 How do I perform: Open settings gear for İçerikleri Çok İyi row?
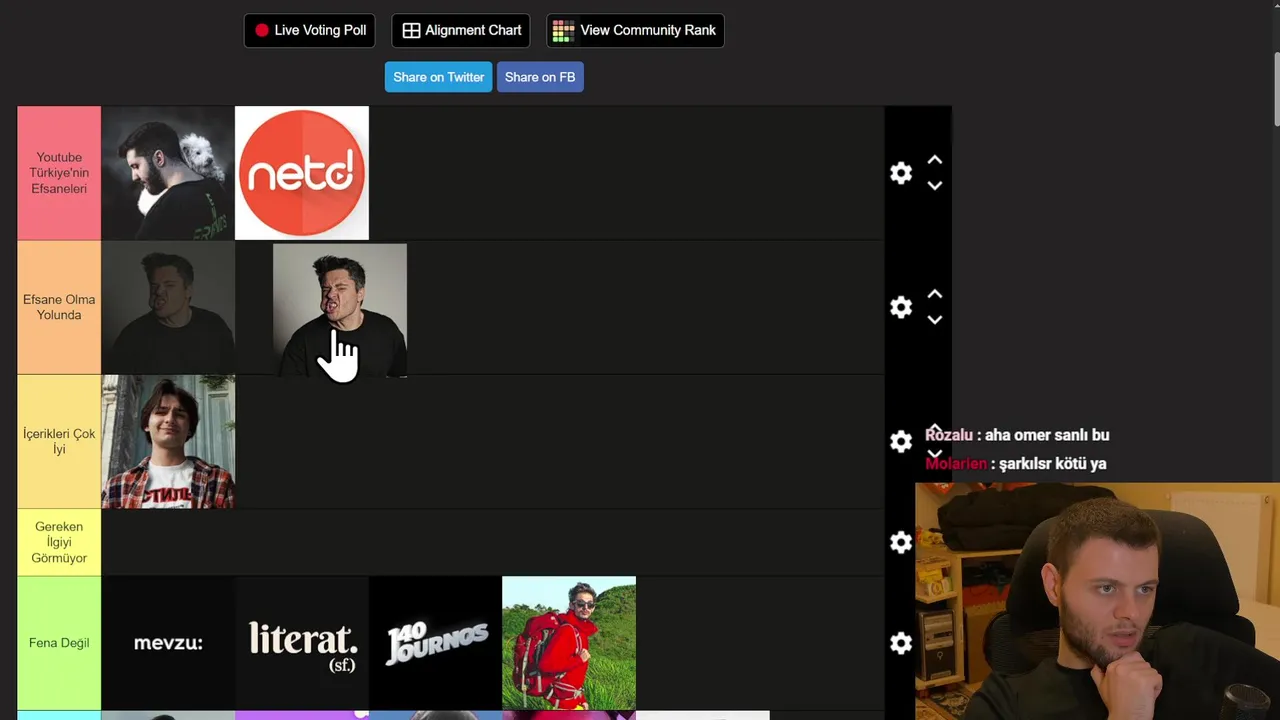pos(901,441)
